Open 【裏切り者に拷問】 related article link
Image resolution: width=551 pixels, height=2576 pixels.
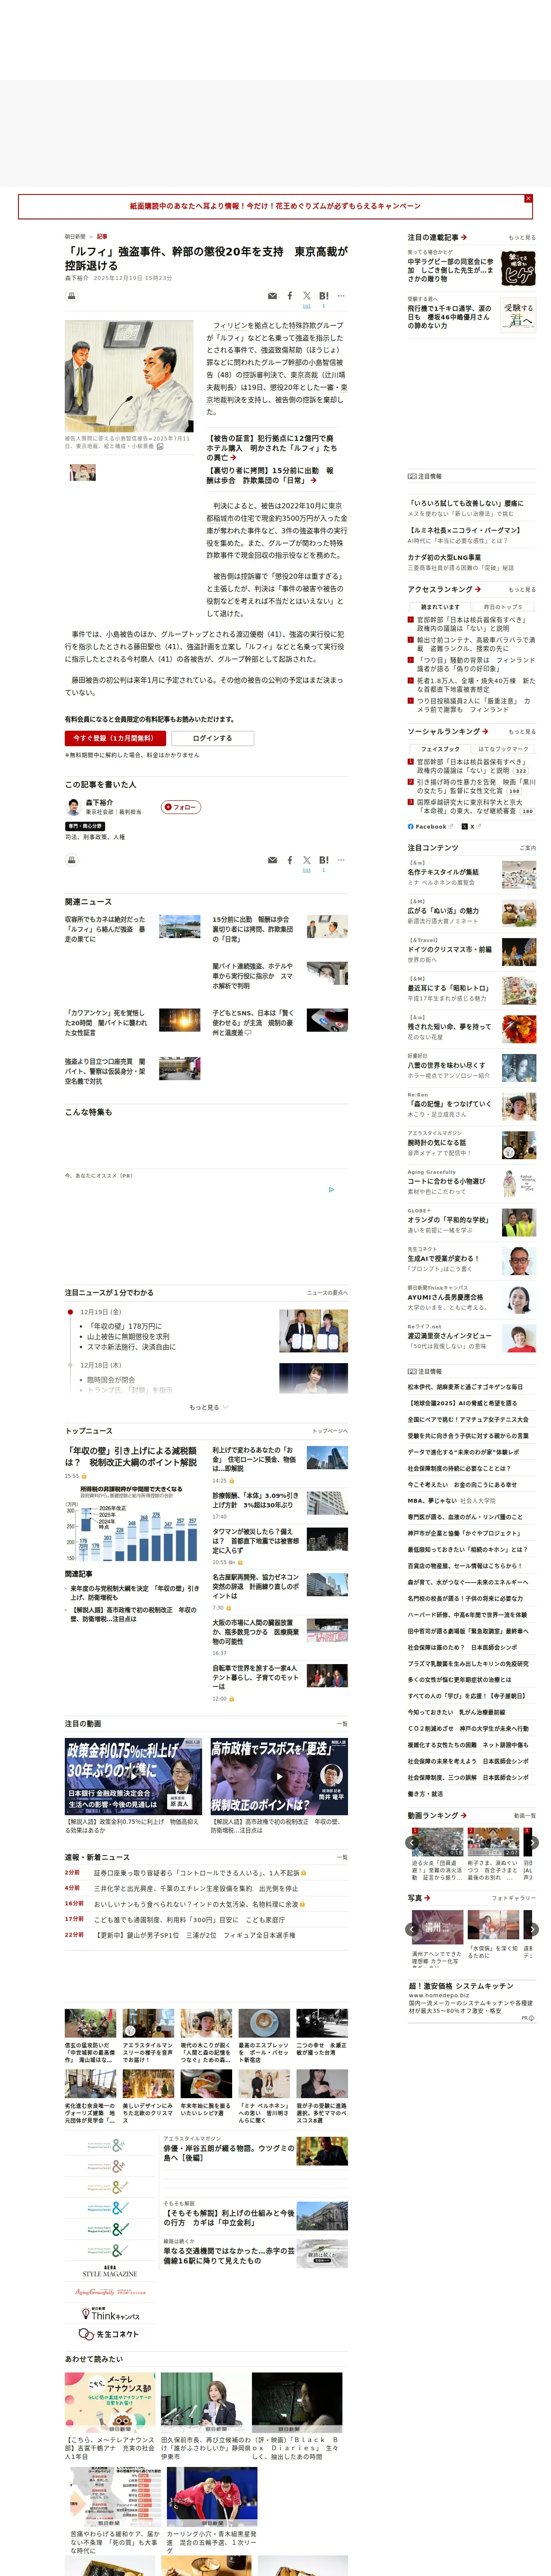coord(270,475)
